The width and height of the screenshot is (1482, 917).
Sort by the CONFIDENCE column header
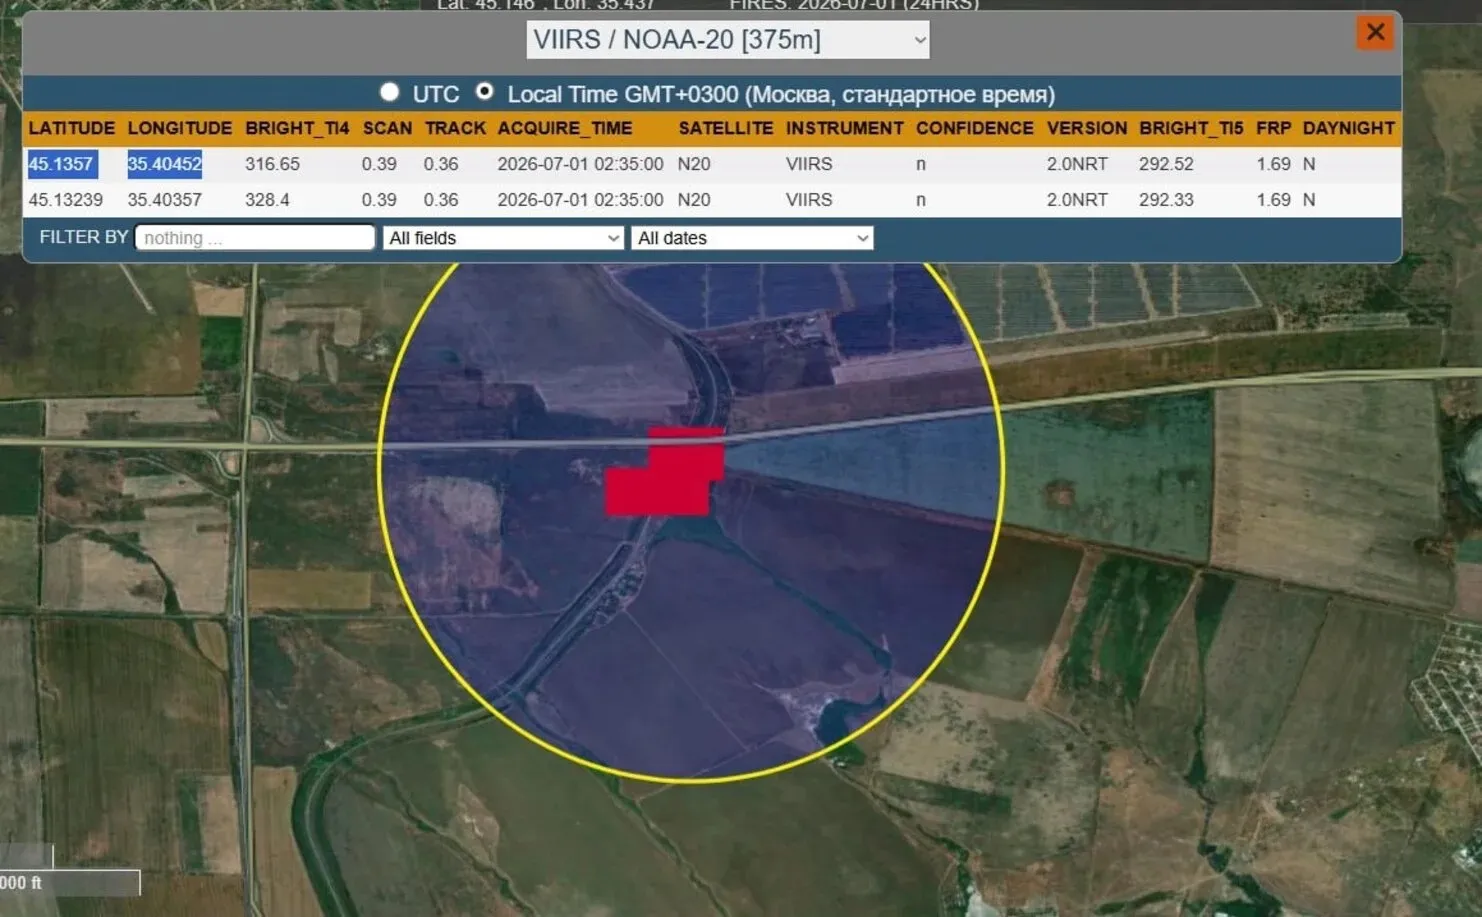(x=975, y=128)
